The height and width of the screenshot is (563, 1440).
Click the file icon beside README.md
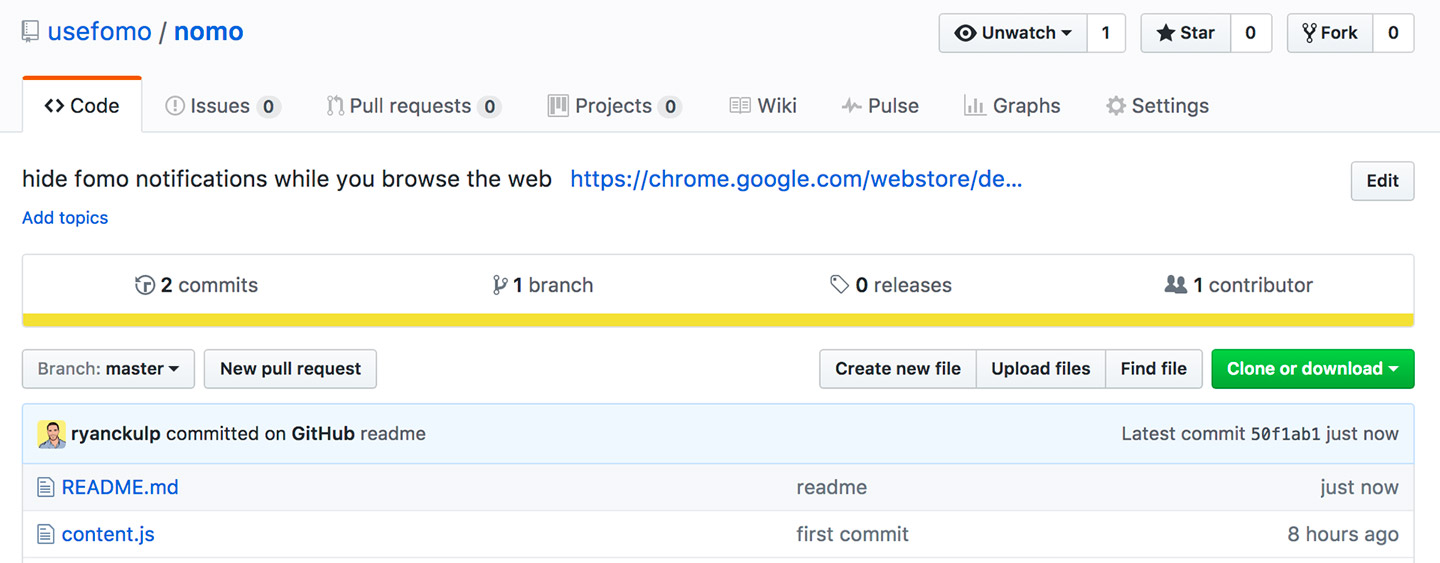tap(45, 488)
